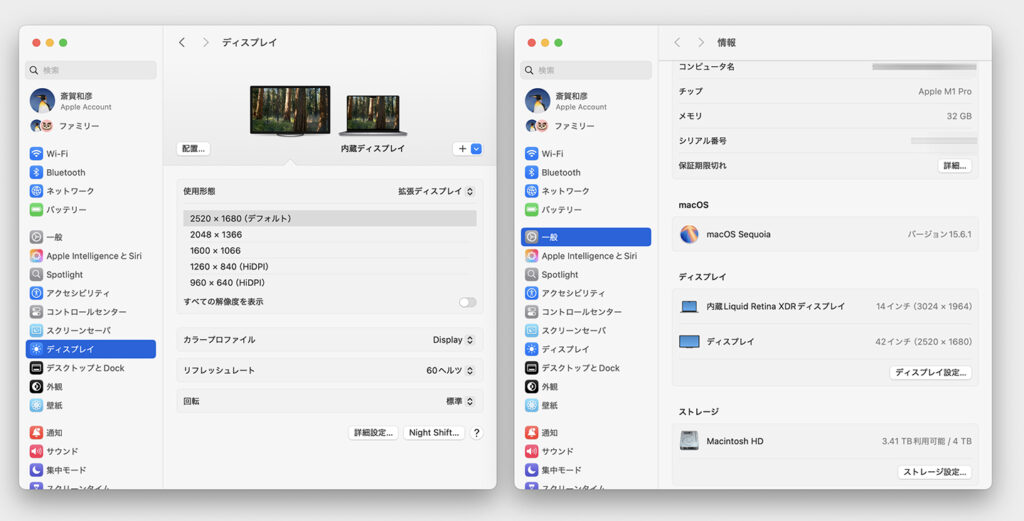The width and height of the screenshot is (1024, 521).
Task: Go back in the right 情報 window
Action: pos(677,42)
